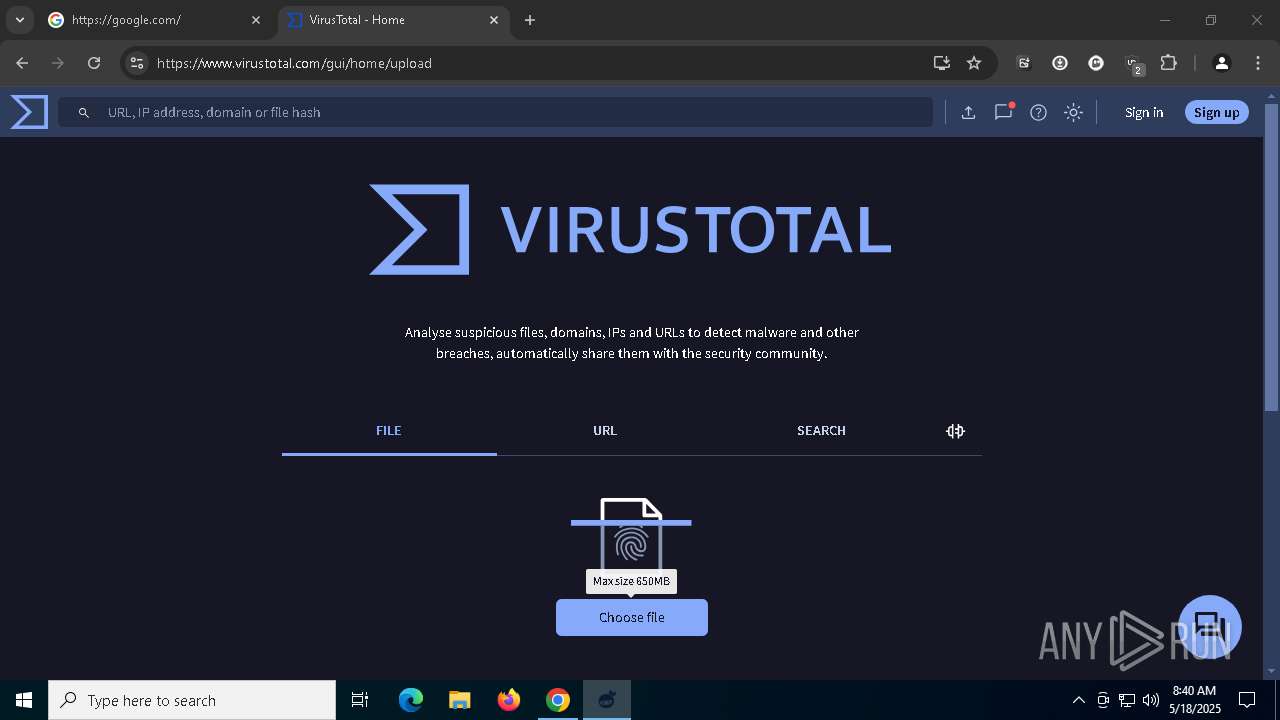Click the address bar URL

point(294,63)
